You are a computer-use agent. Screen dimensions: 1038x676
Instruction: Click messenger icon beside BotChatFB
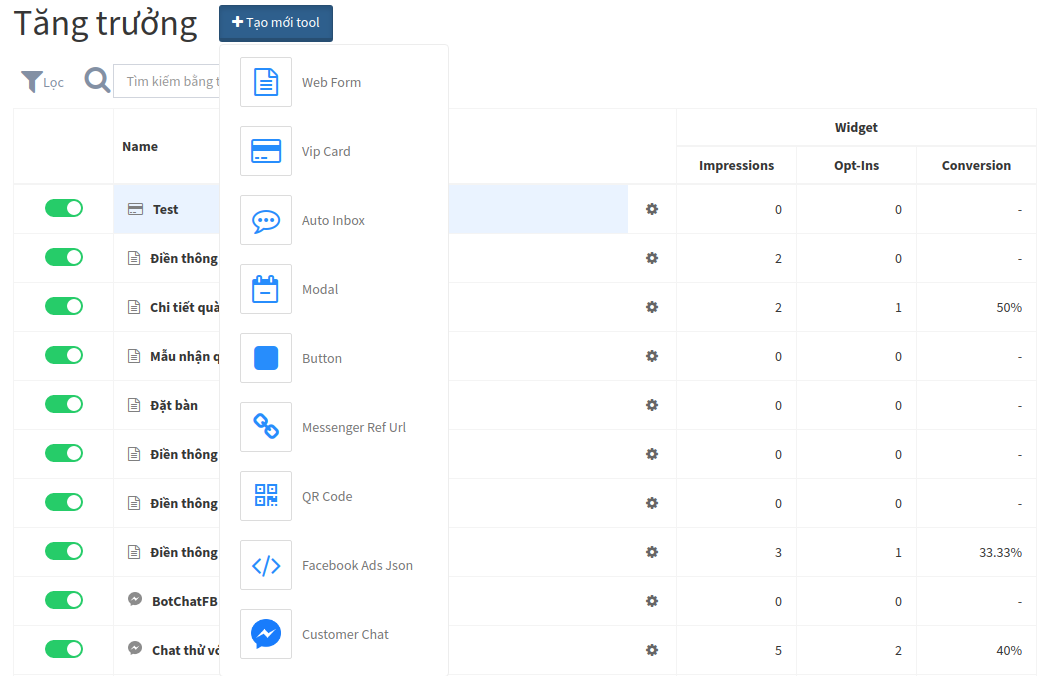tap(135, 599)
